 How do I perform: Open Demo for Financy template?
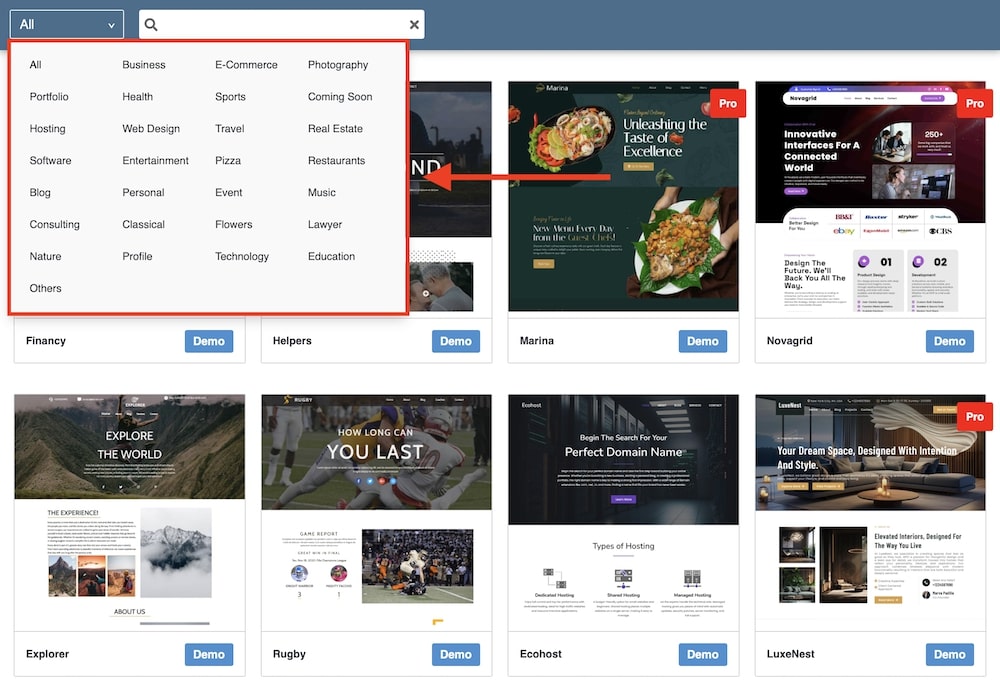[x=208, y=341]
